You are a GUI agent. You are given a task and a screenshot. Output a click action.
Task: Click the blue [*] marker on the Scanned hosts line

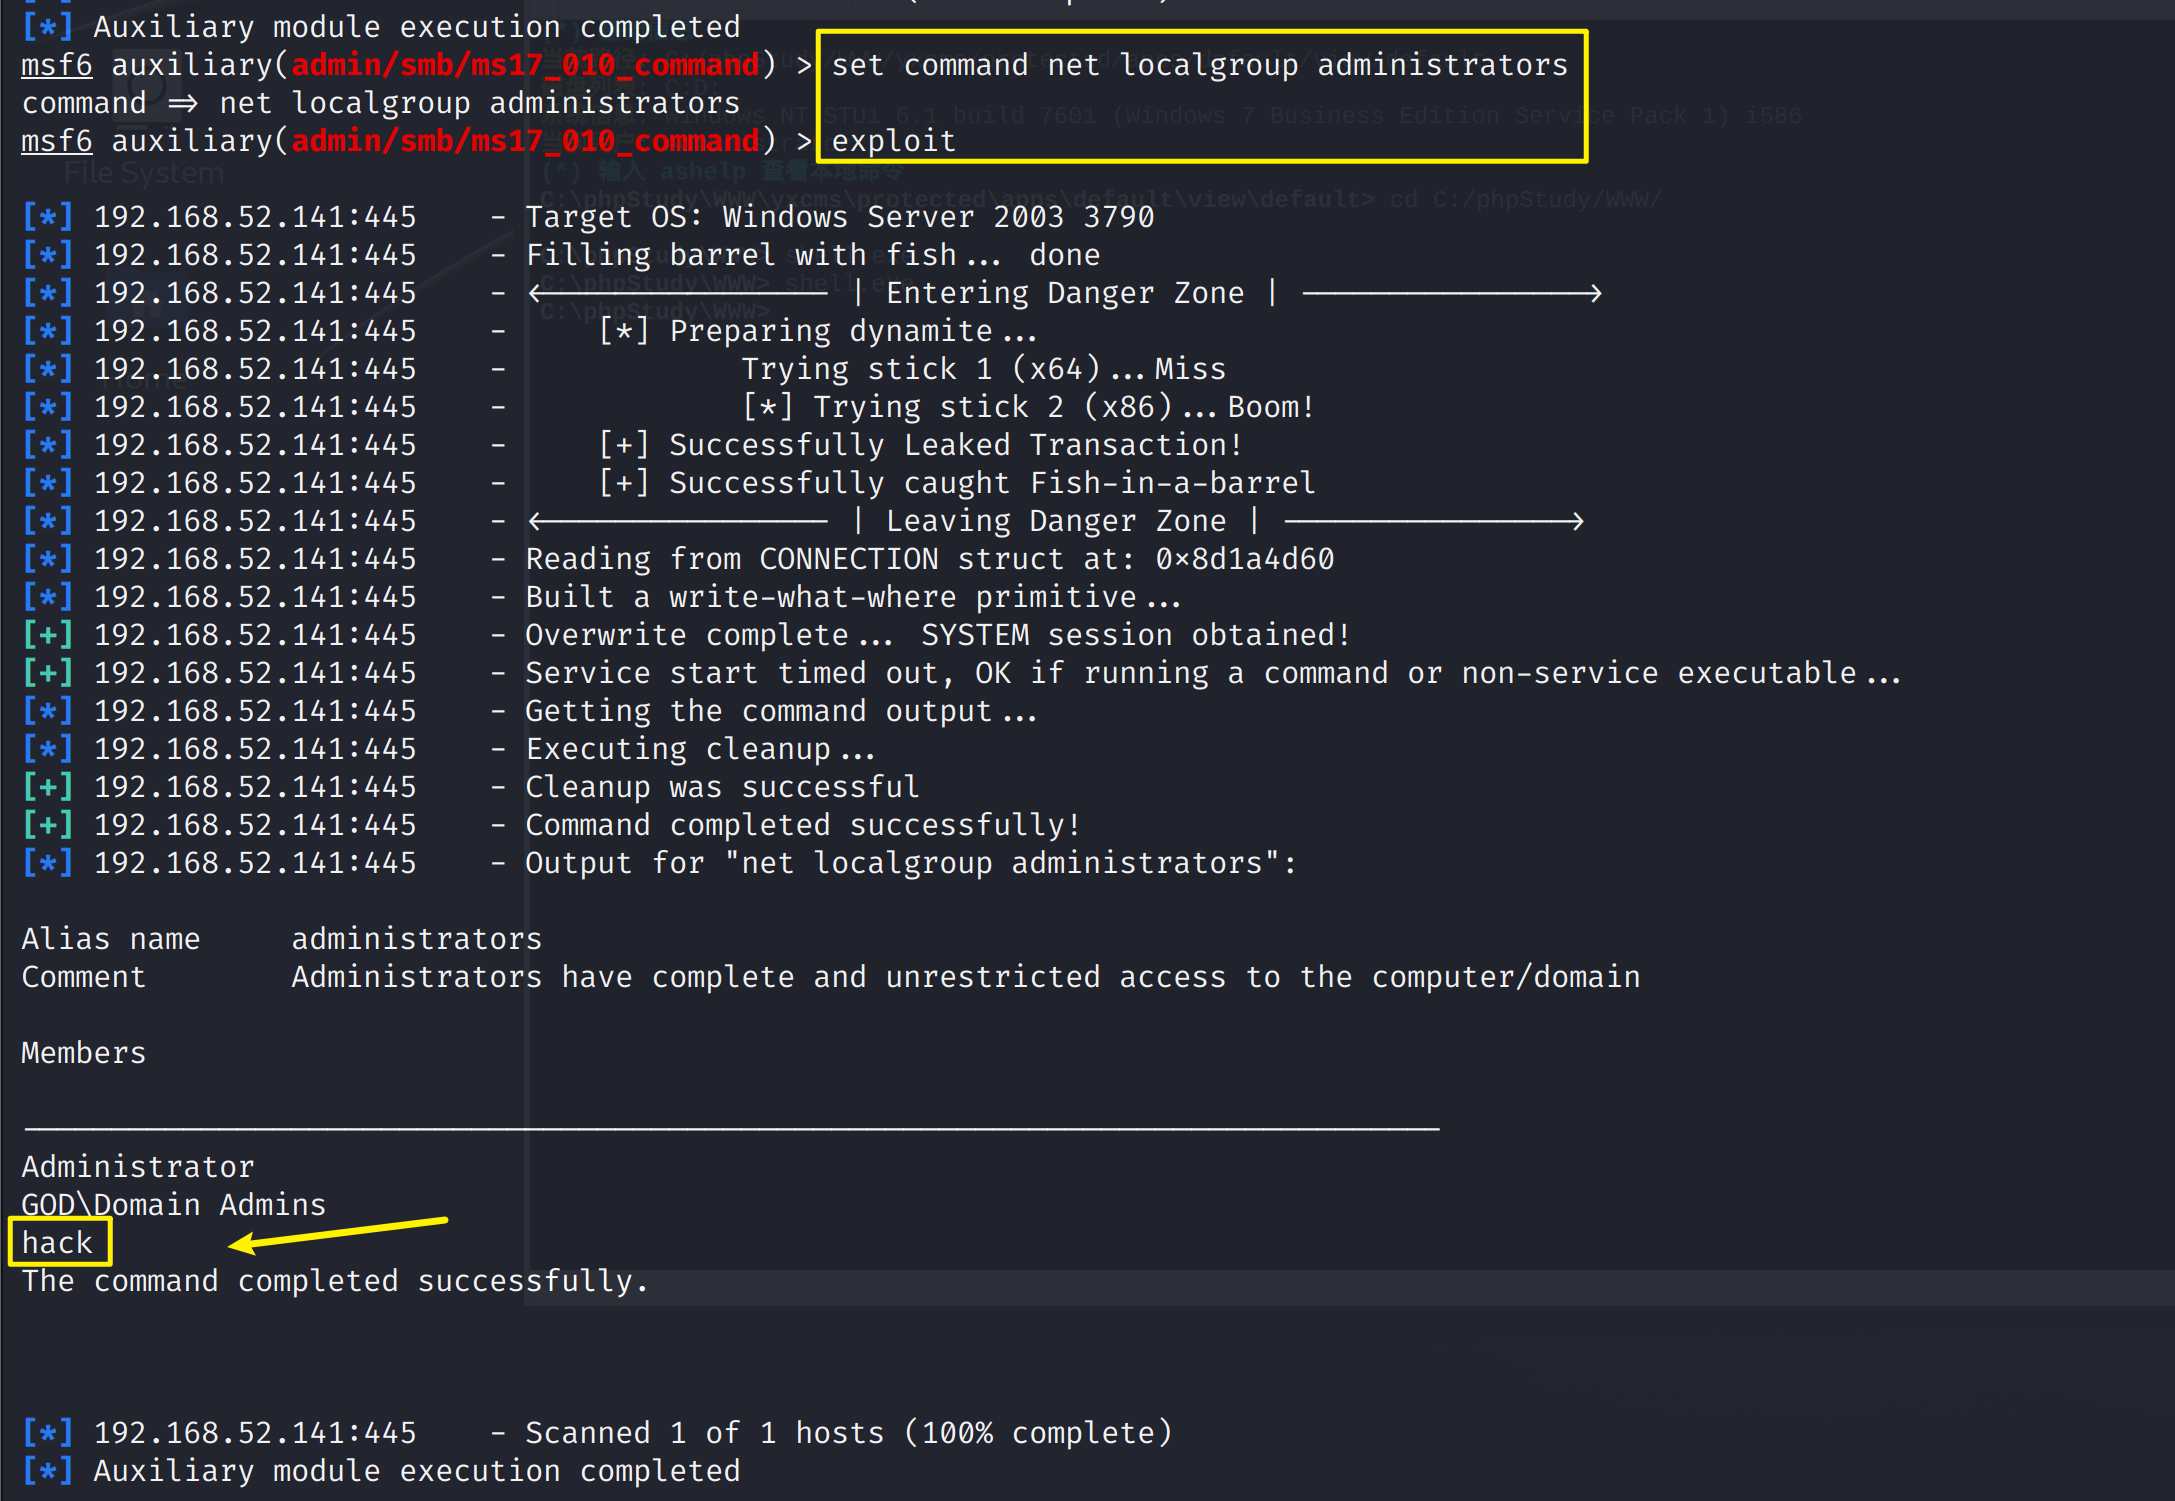[x=48, y=1433]
